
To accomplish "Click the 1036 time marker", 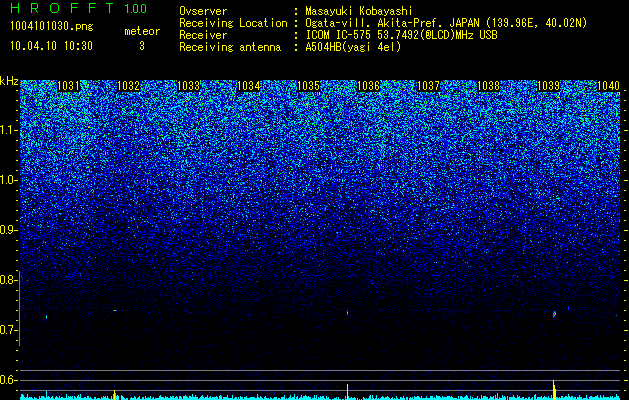I will click(x=368, y=86).
